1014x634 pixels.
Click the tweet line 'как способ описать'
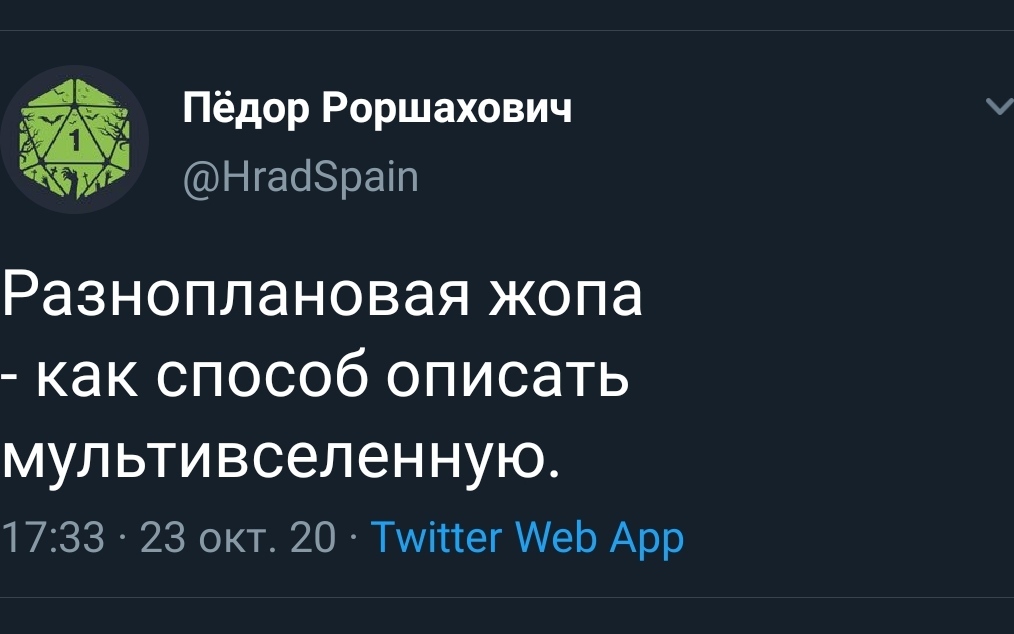[x=329, y=378]
